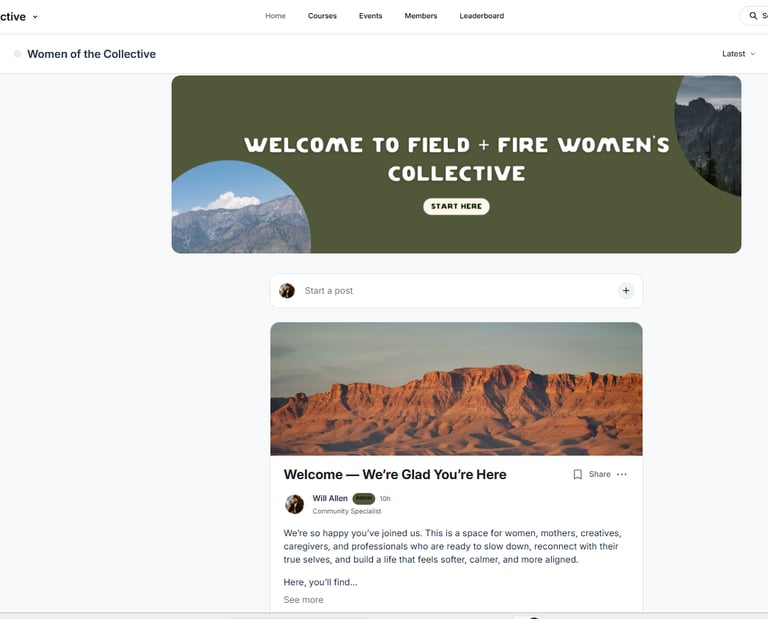Click the circle icon beside Women of the Collective
Viewport: 768px width, 619px height.
click(x=17, y=54)
